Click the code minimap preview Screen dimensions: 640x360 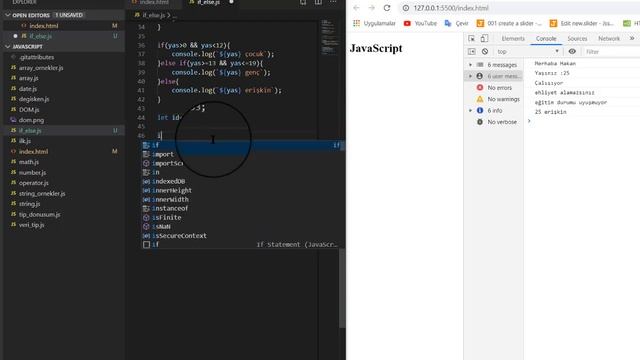pyautogui.click(x=329, y=37)
